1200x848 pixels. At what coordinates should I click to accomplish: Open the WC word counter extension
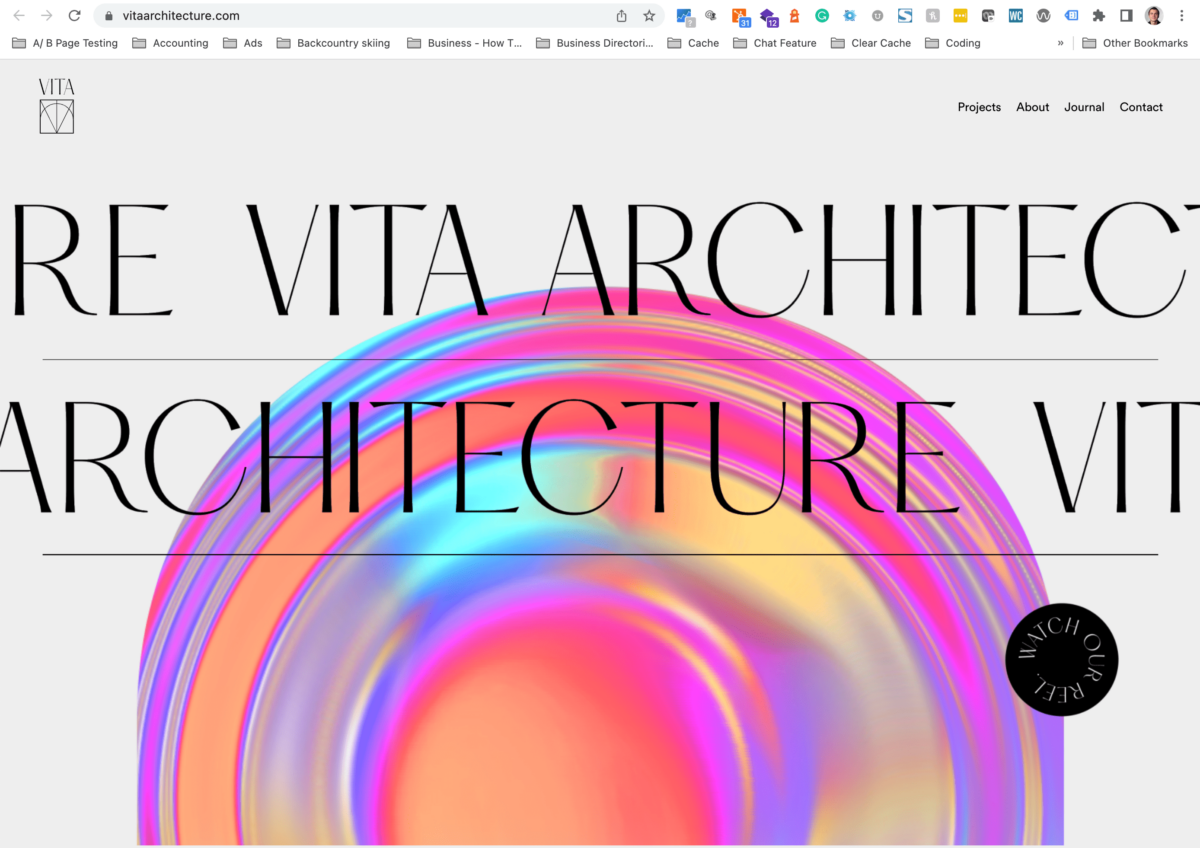point(1015,15)
